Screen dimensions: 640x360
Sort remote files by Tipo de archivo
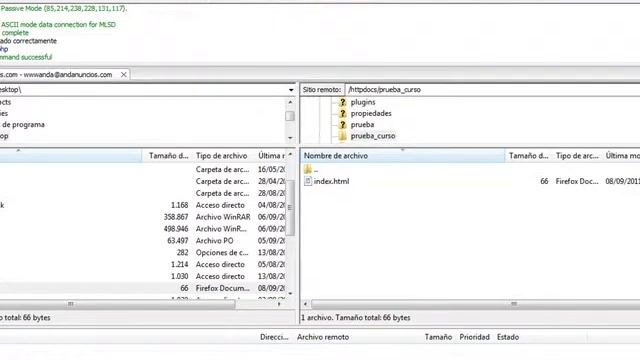pyautogui.click(x=577, y=156)
